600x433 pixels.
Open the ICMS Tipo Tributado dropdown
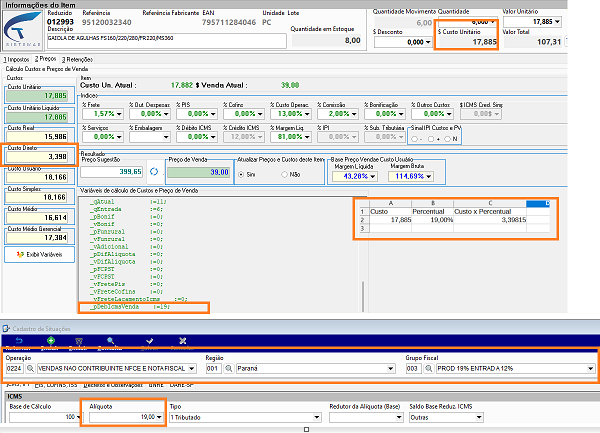pyautogui.click(x=317, y=417)
